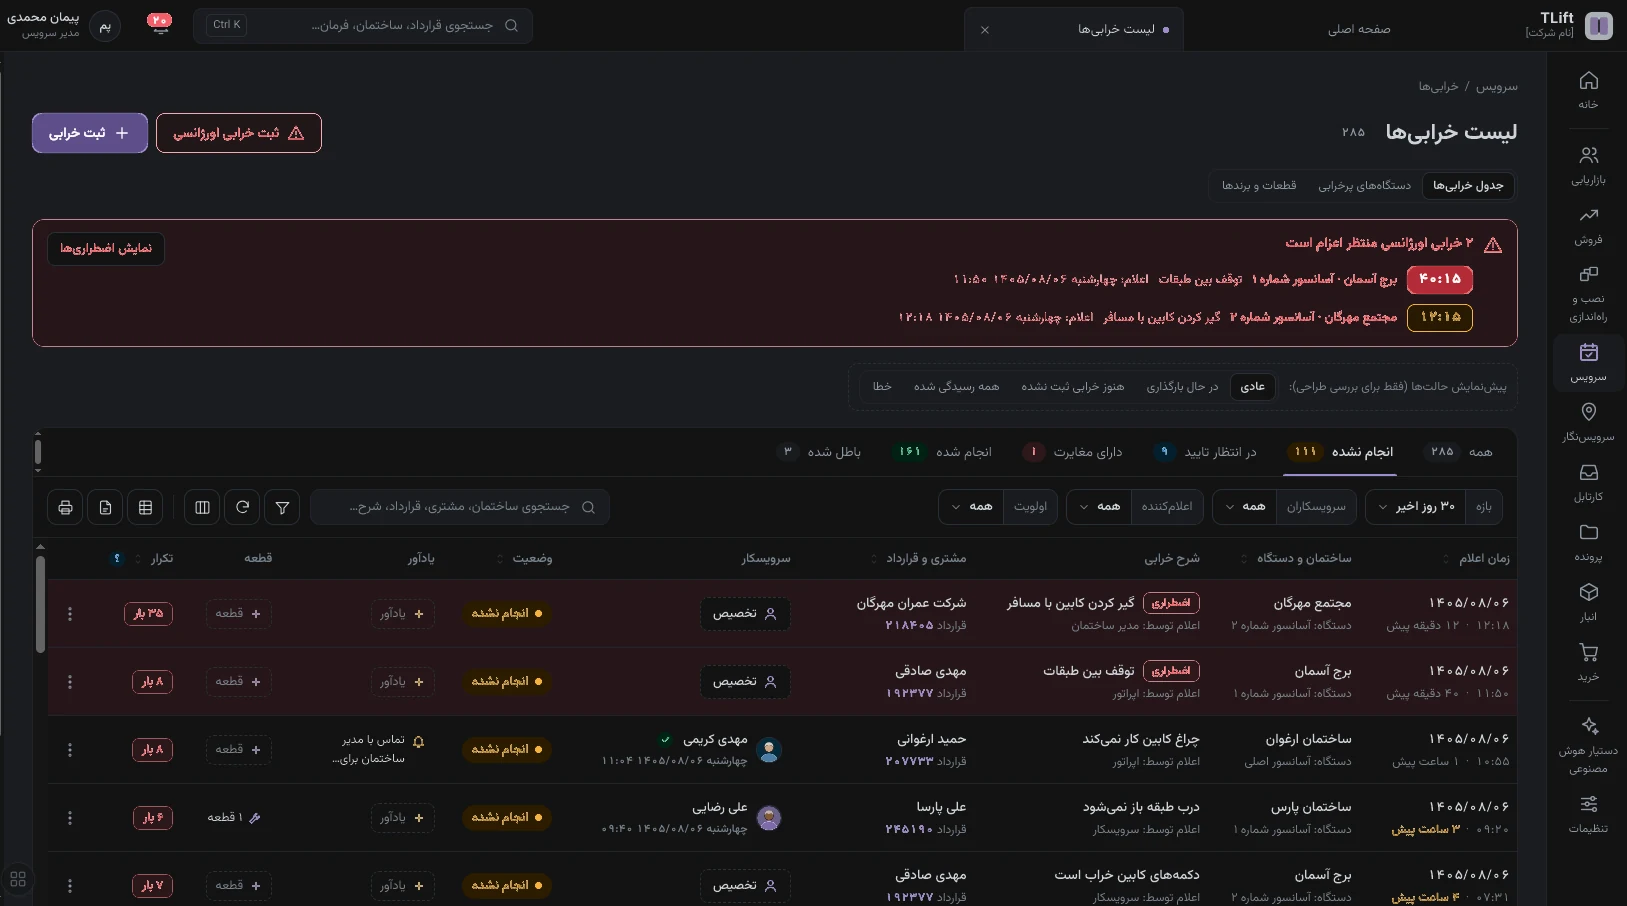Click the table search input جستجوی ساختمان
This screenshot has height=906, width=1627.
coord(460,507)
